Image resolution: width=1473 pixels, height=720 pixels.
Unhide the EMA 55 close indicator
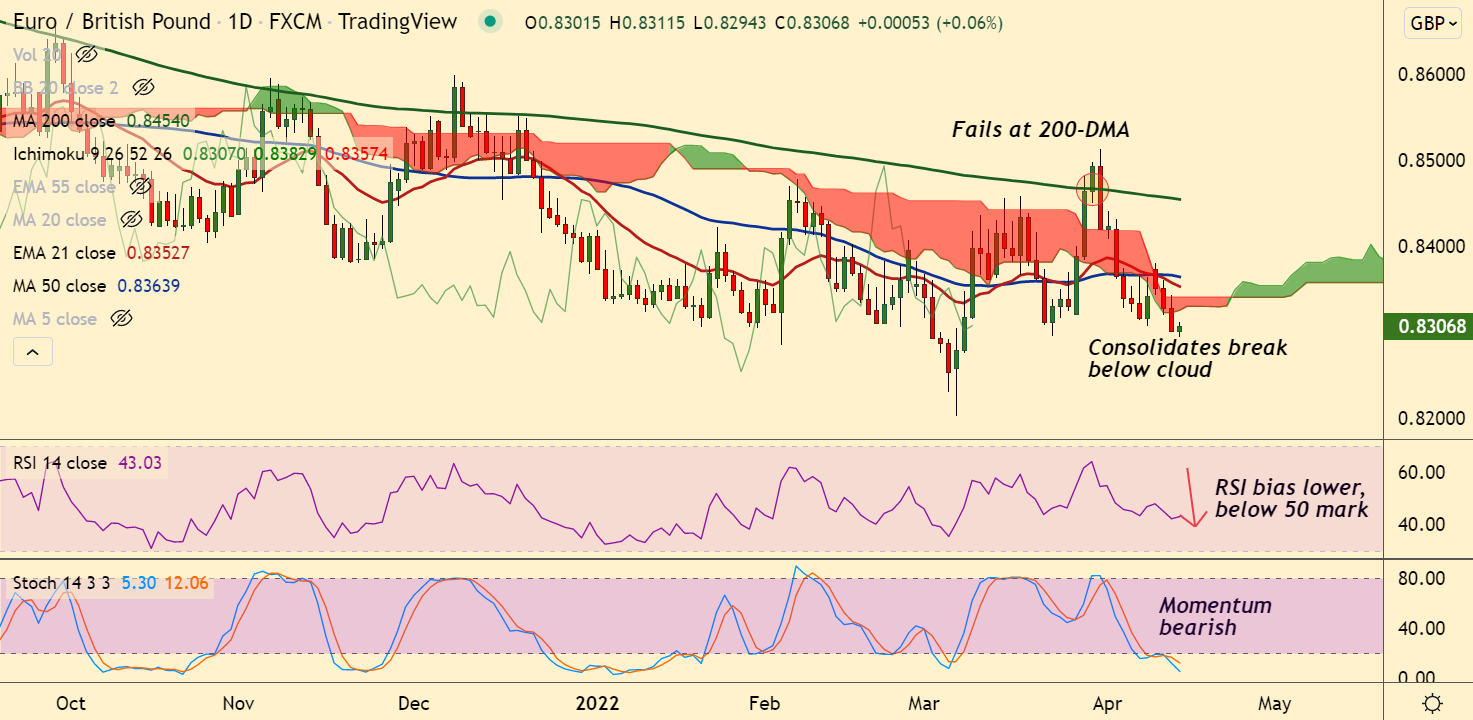[x=140, y=187]
